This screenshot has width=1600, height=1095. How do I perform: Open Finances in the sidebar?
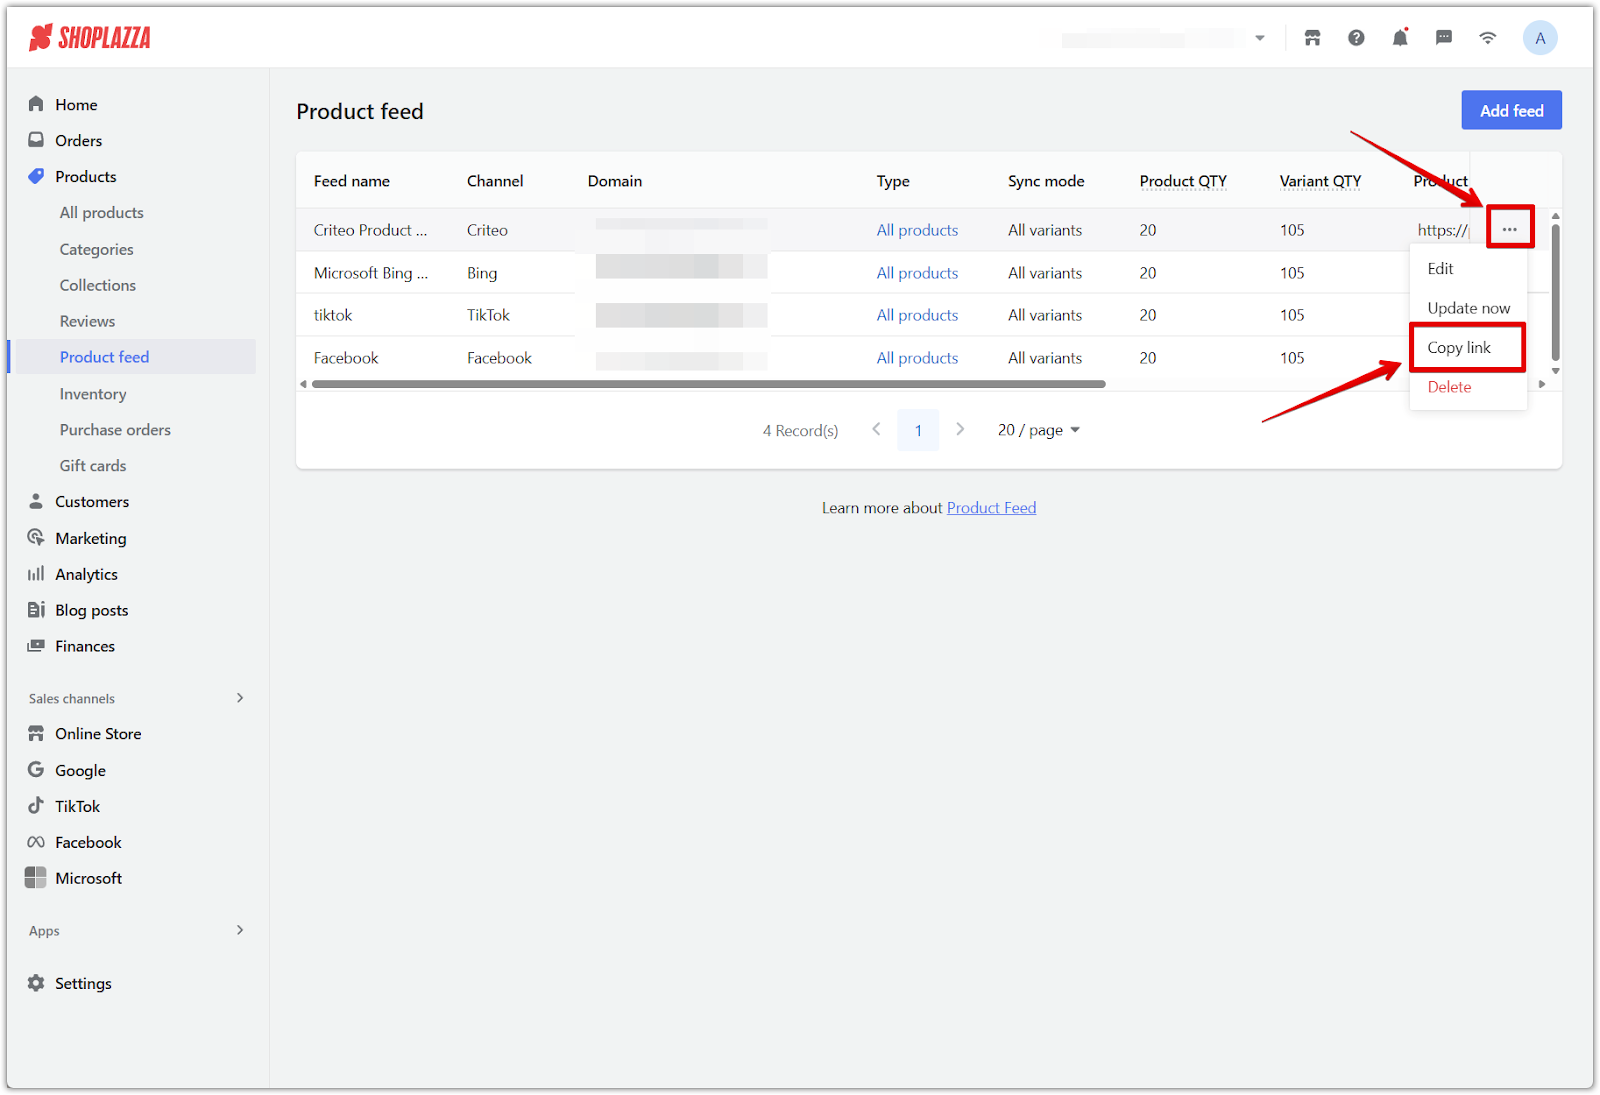(85, 646)
